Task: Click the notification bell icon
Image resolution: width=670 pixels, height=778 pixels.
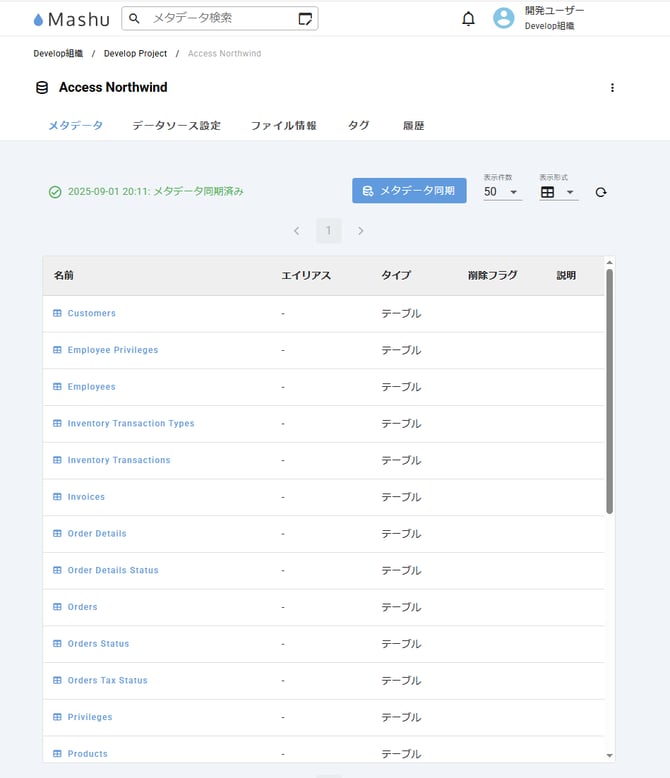Action: (x=468, y=19)
